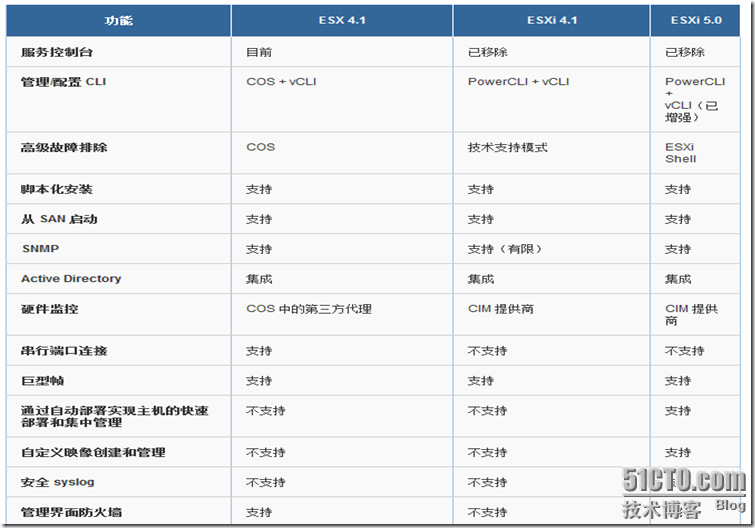Image resolution: width=755 pixels, height=528 pixels.
Task: Select the 巨型帧 row label
Action: point(42,381)
